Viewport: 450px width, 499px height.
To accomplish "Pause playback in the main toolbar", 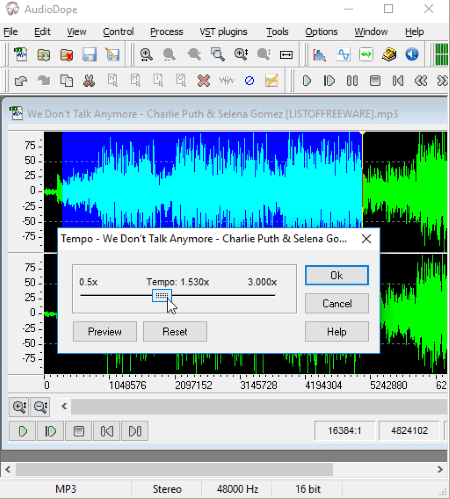I will (x=352, y=81).
